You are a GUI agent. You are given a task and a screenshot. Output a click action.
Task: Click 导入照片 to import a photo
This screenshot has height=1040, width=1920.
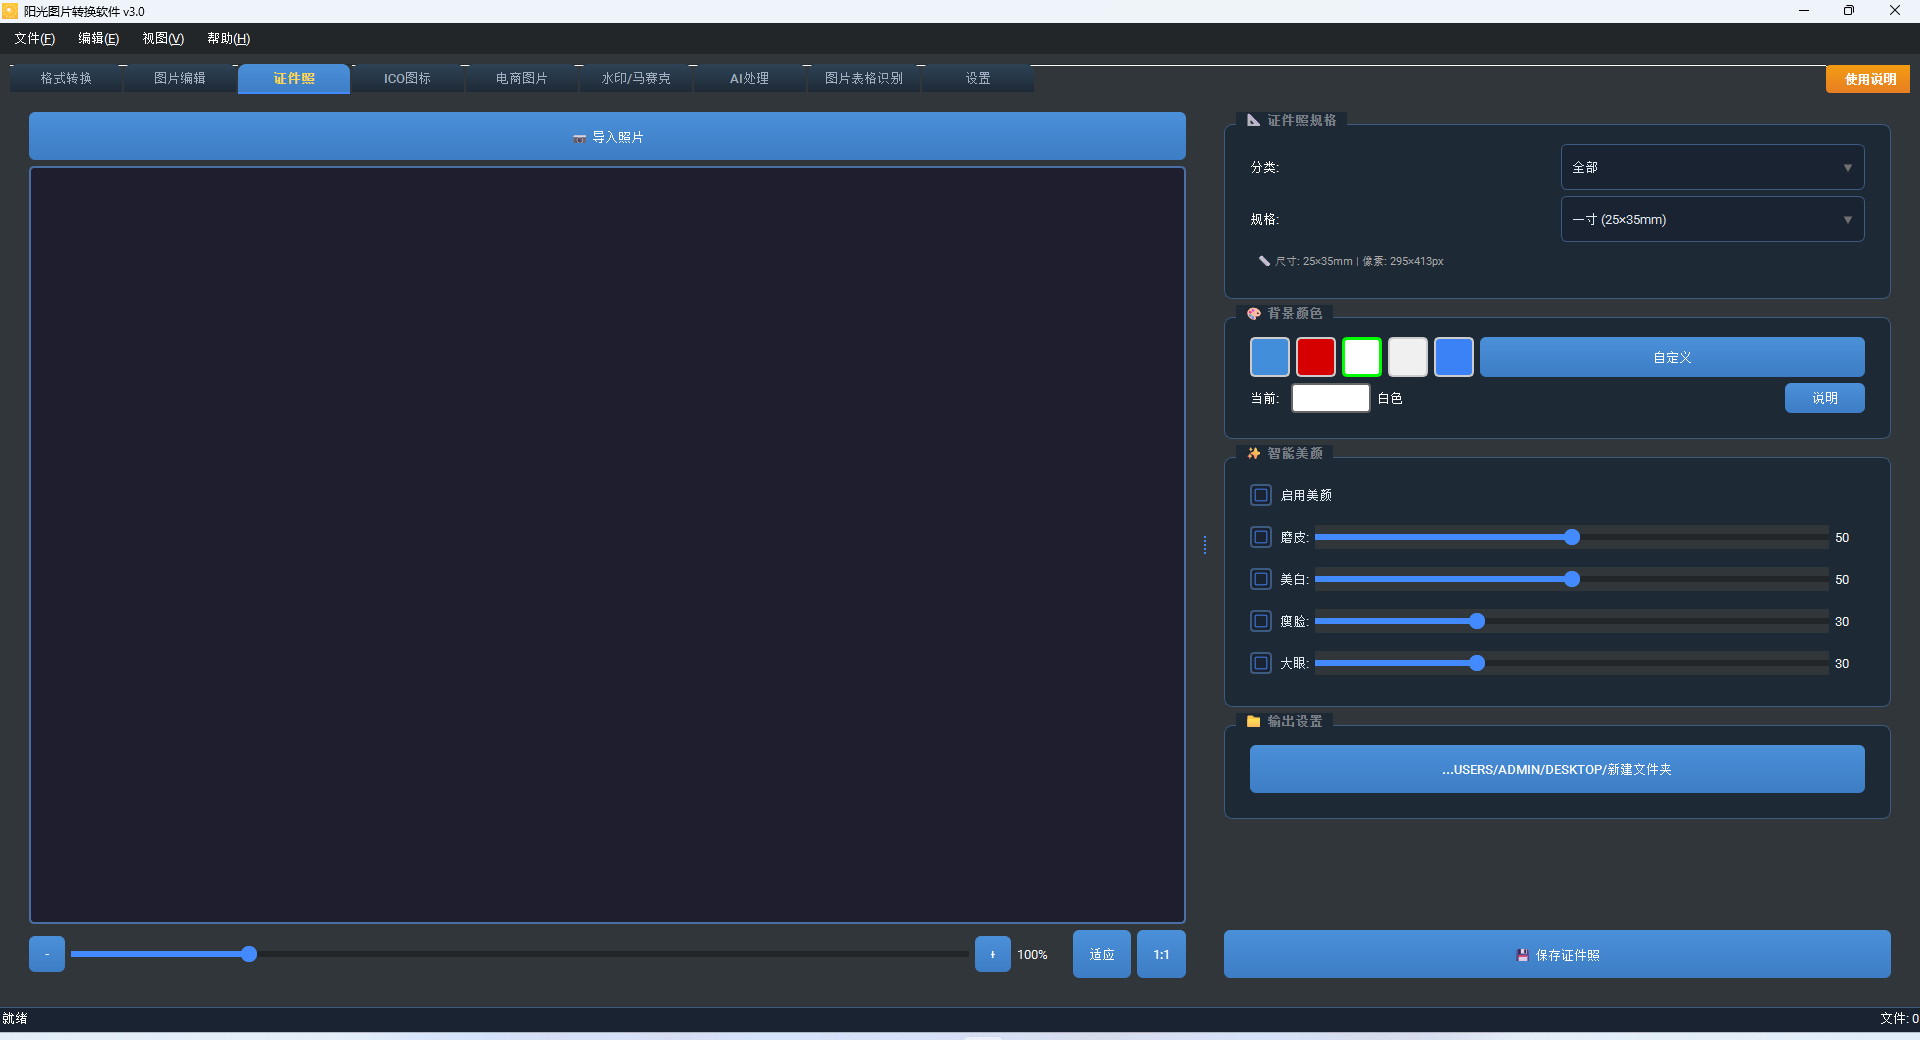(607, 137)
